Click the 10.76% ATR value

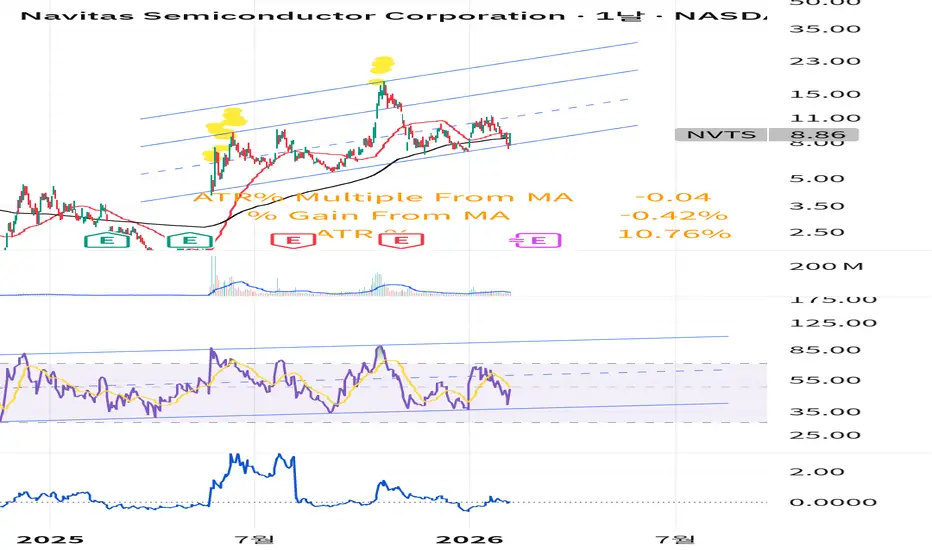(x=674, y=233)
